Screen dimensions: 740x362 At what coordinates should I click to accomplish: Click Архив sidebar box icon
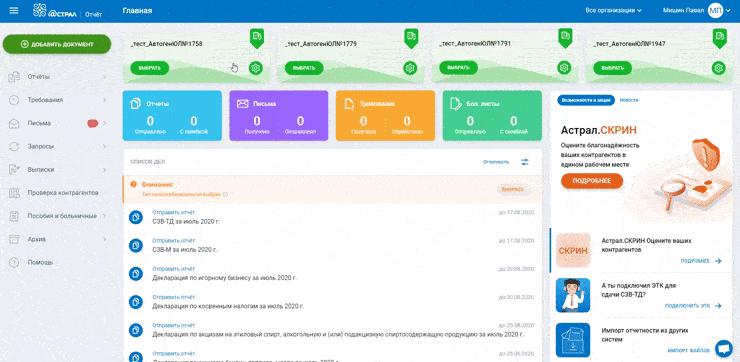(14, 239)
